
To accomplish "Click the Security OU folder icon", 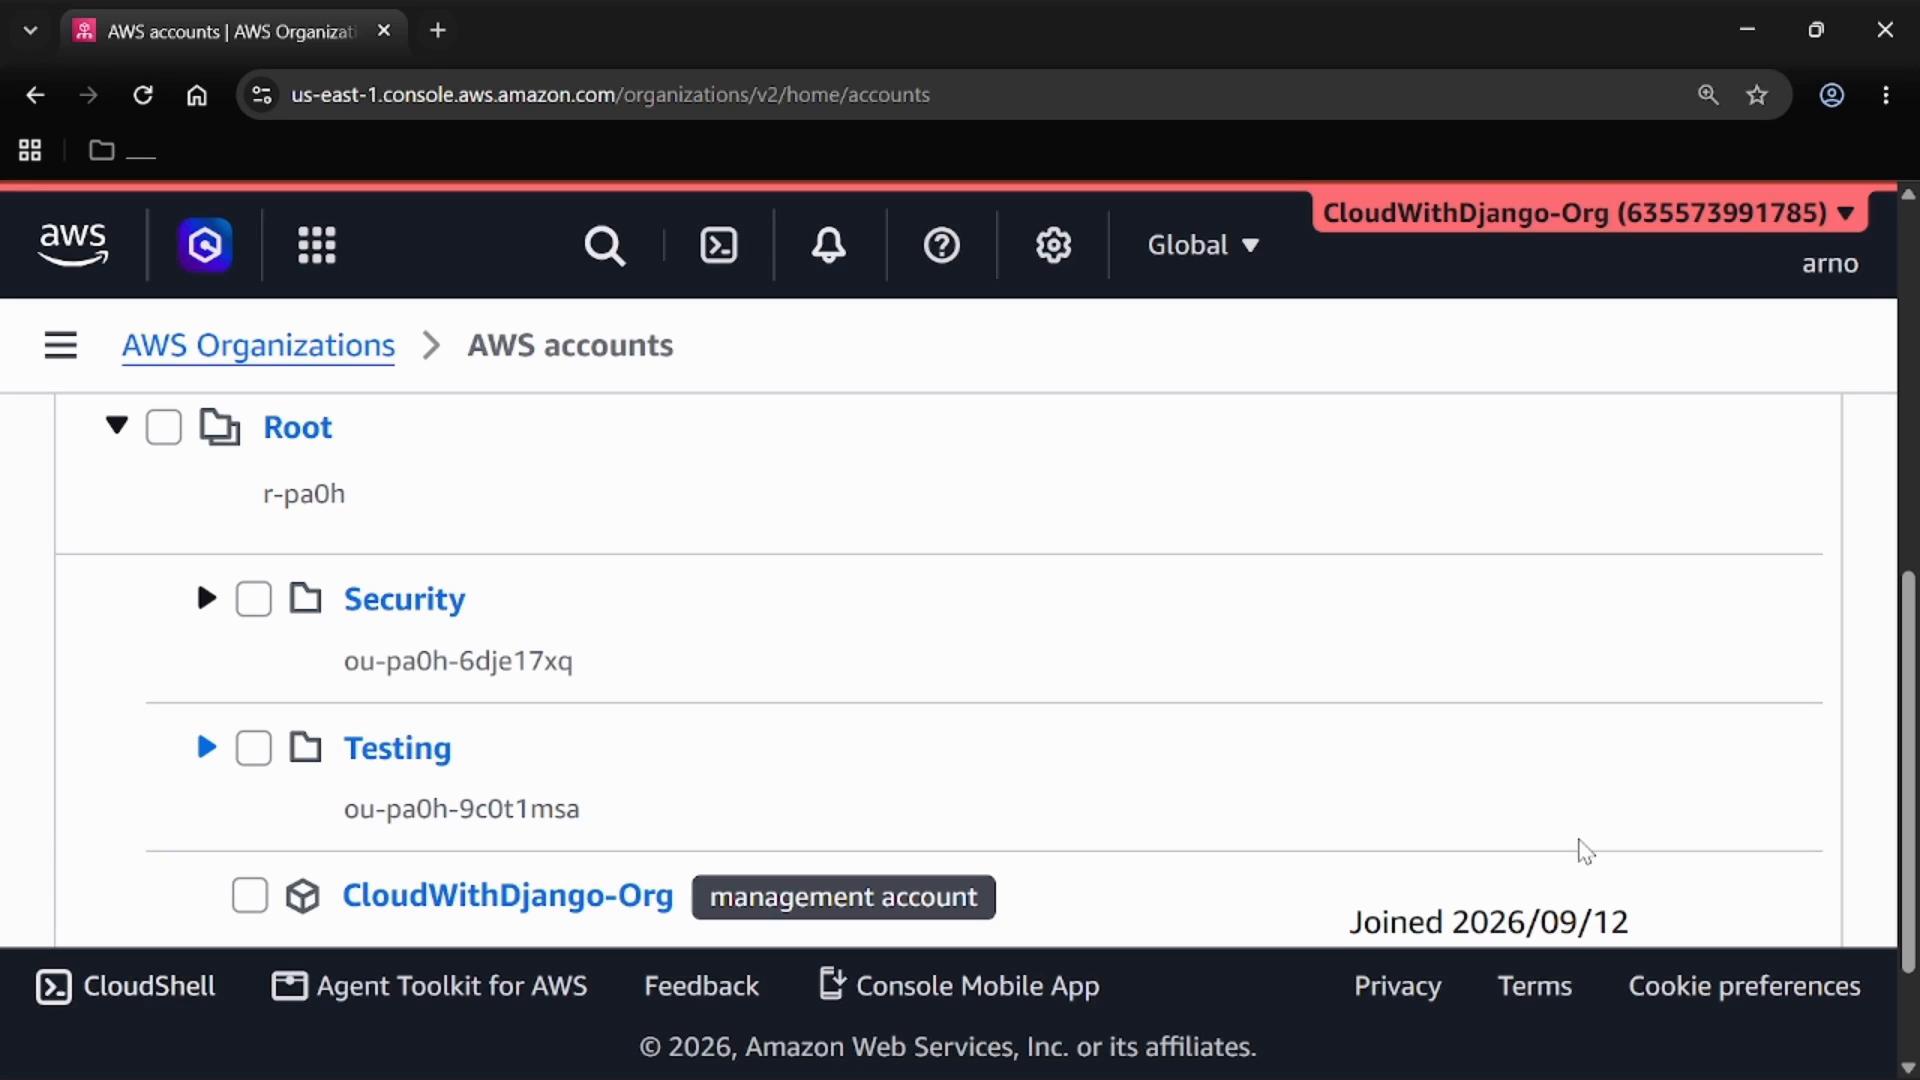I will point(306,598).
